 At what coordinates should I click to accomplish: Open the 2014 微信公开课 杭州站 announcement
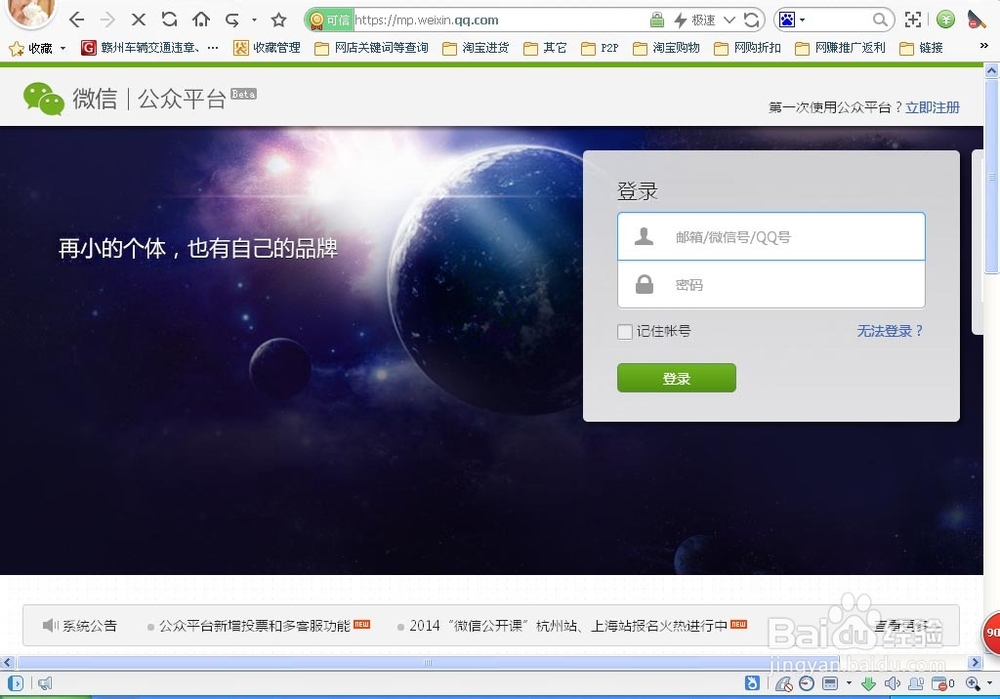point(568,626)
